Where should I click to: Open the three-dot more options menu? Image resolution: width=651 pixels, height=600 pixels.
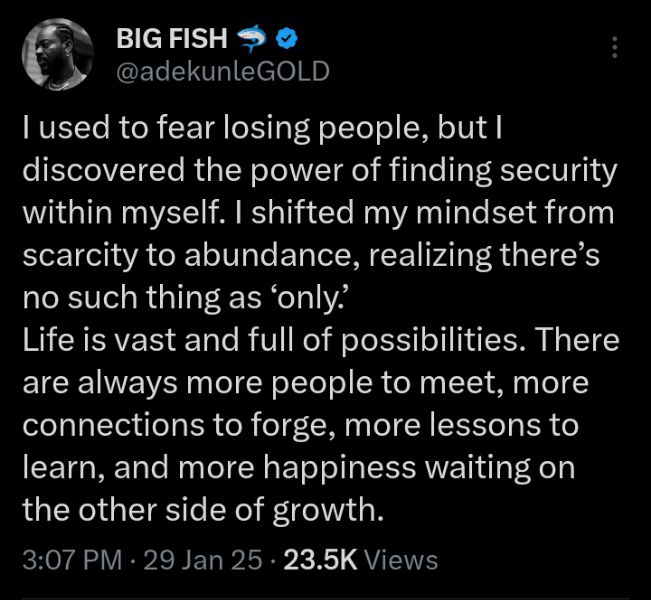[615, 47]
